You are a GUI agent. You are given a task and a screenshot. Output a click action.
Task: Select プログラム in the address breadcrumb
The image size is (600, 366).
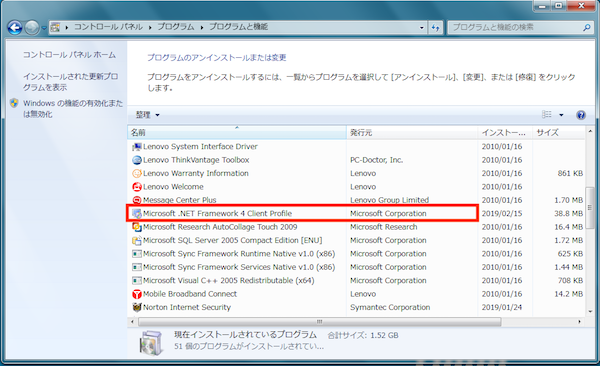[176, 27]
